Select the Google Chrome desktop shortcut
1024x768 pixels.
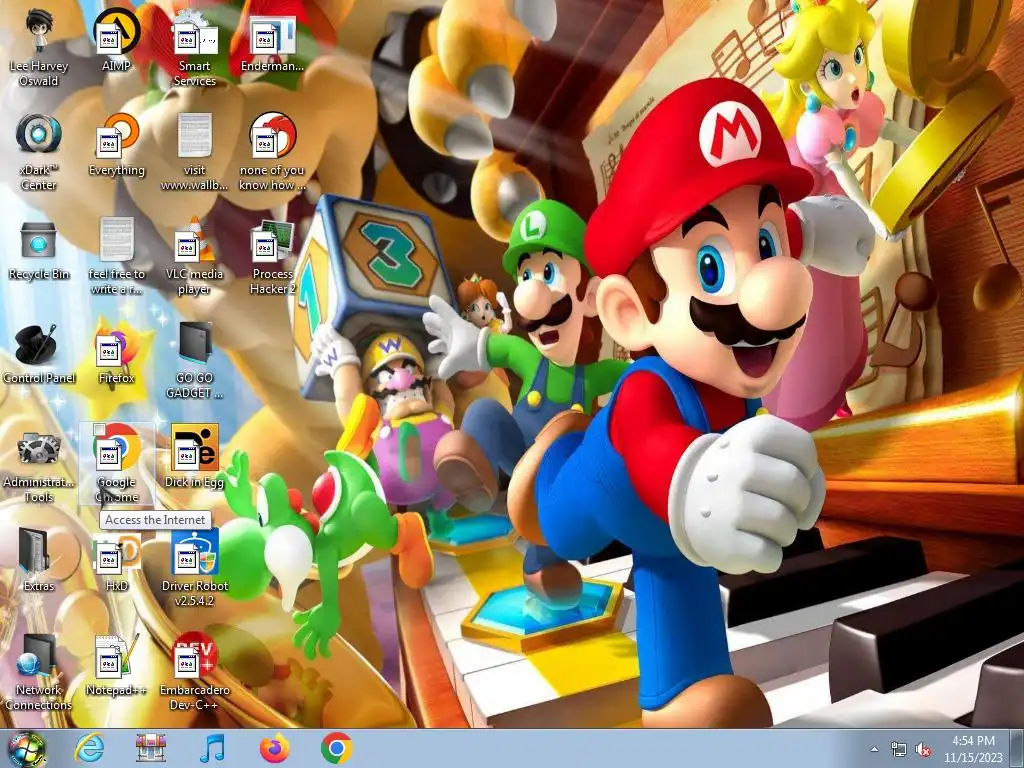coord(116,465)
